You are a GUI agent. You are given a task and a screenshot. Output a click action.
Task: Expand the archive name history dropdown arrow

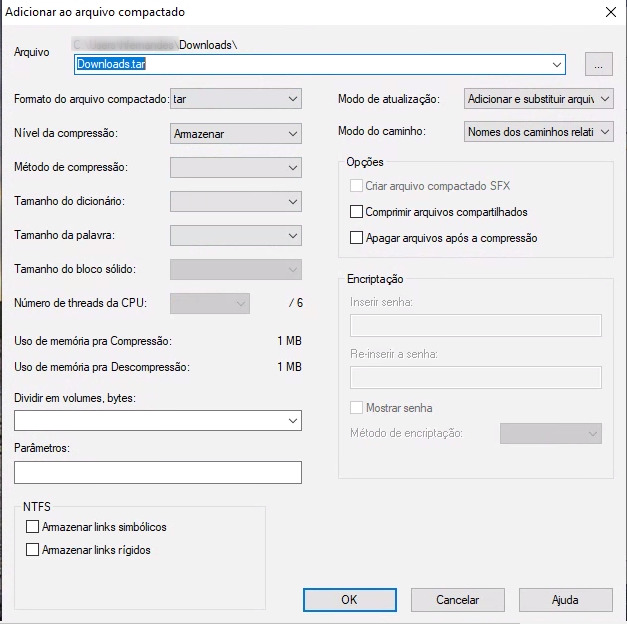[x=557, y=64]
